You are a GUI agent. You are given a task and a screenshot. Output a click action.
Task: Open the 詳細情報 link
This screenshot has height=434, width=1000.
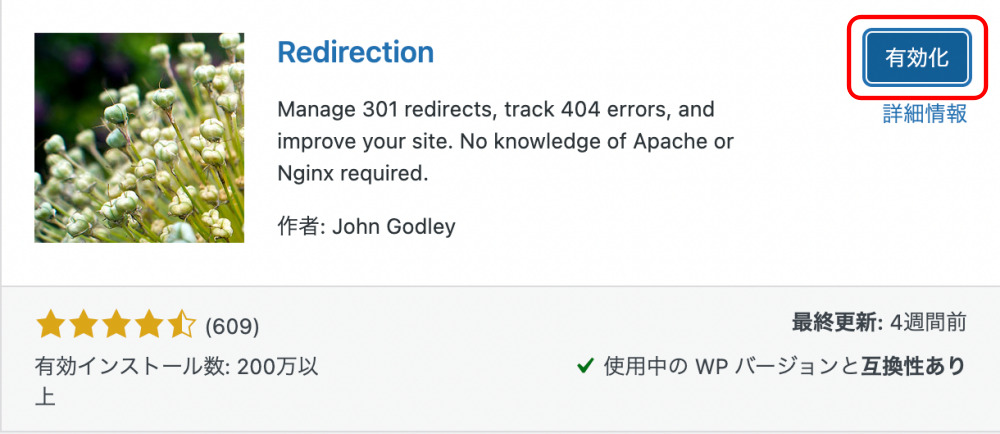click(925, 113)
